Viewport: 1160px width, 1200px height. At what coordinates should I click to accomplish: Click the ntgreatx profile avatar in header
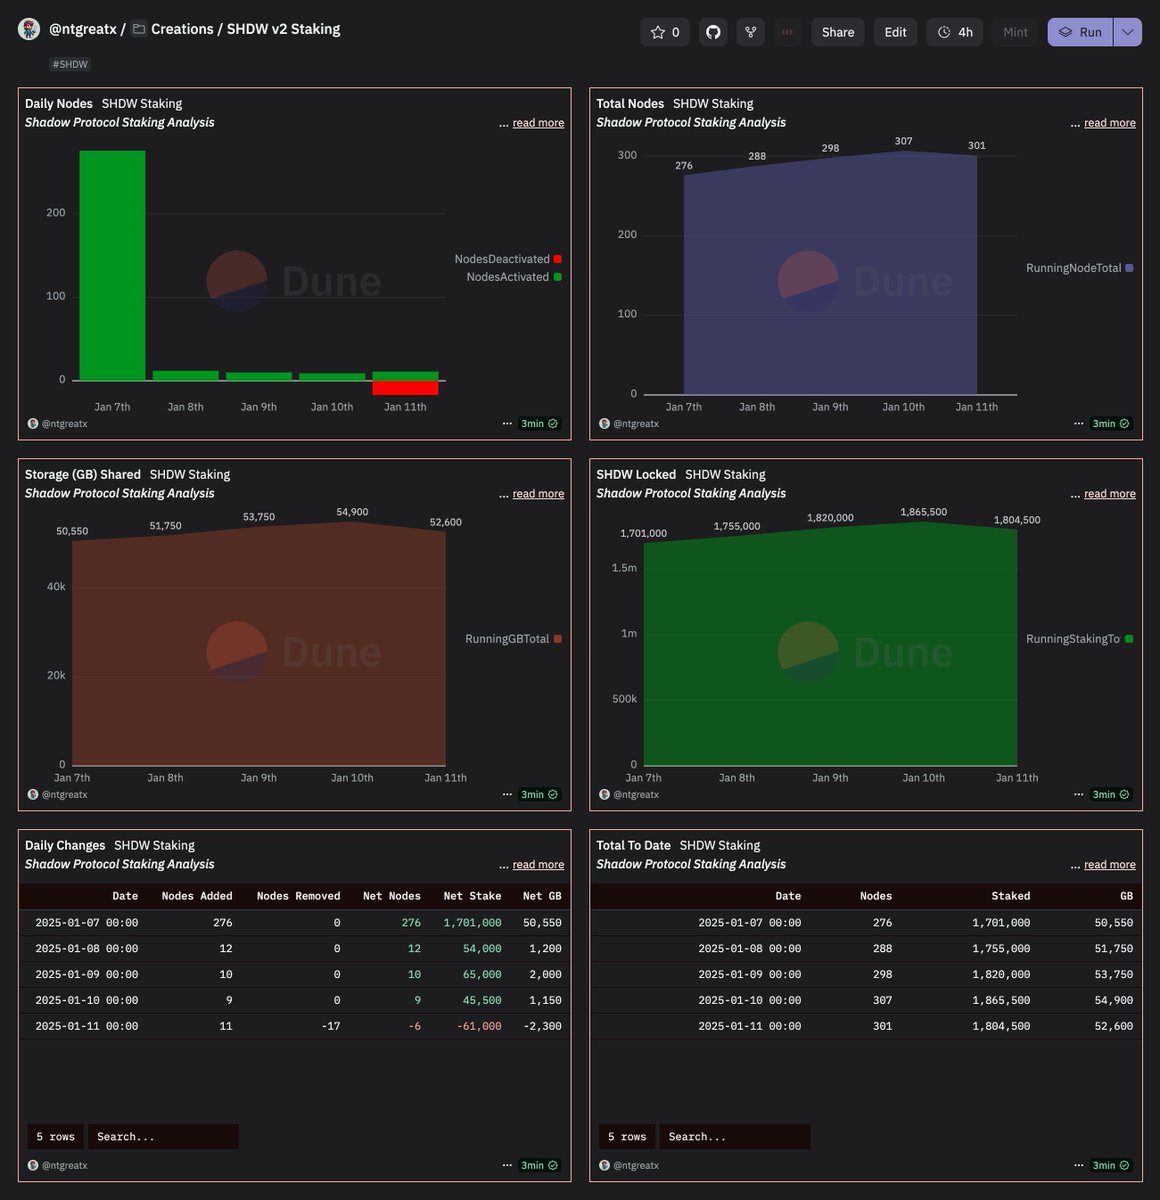pos(29,29)
